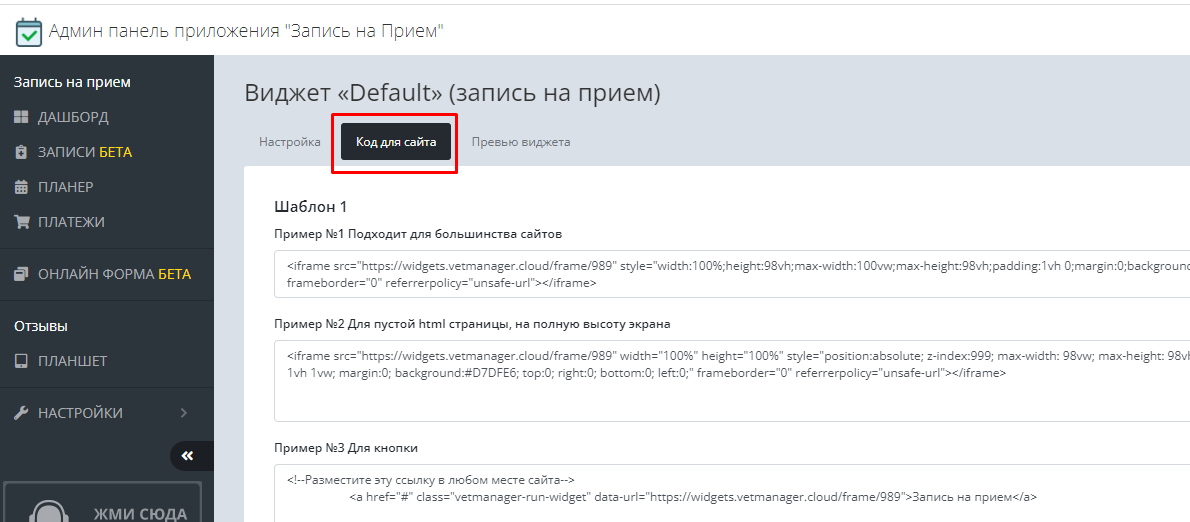
Task: Switch to the Настройка tab
Action: (290, 142)
